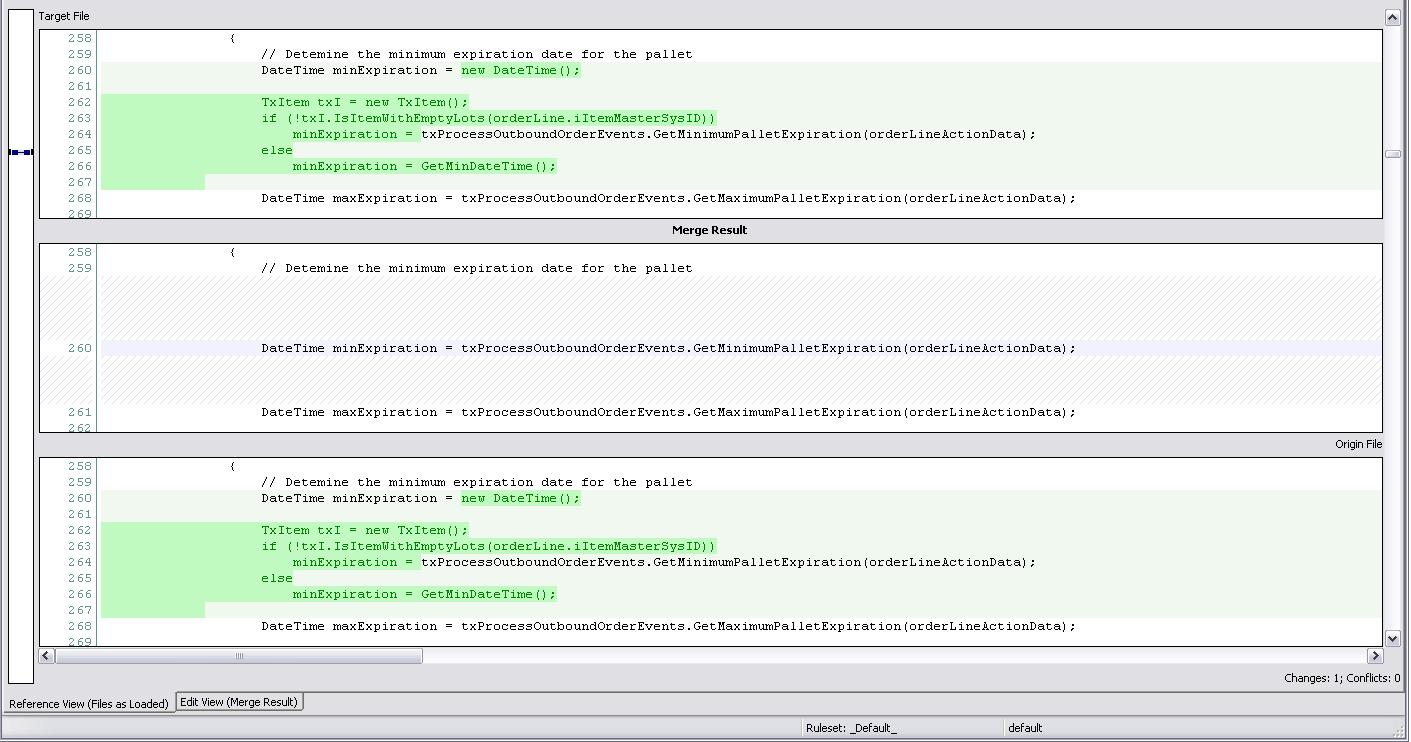Click the 'default' status bar entry
Screen dimensions: 1411x742
point(1025,728)
